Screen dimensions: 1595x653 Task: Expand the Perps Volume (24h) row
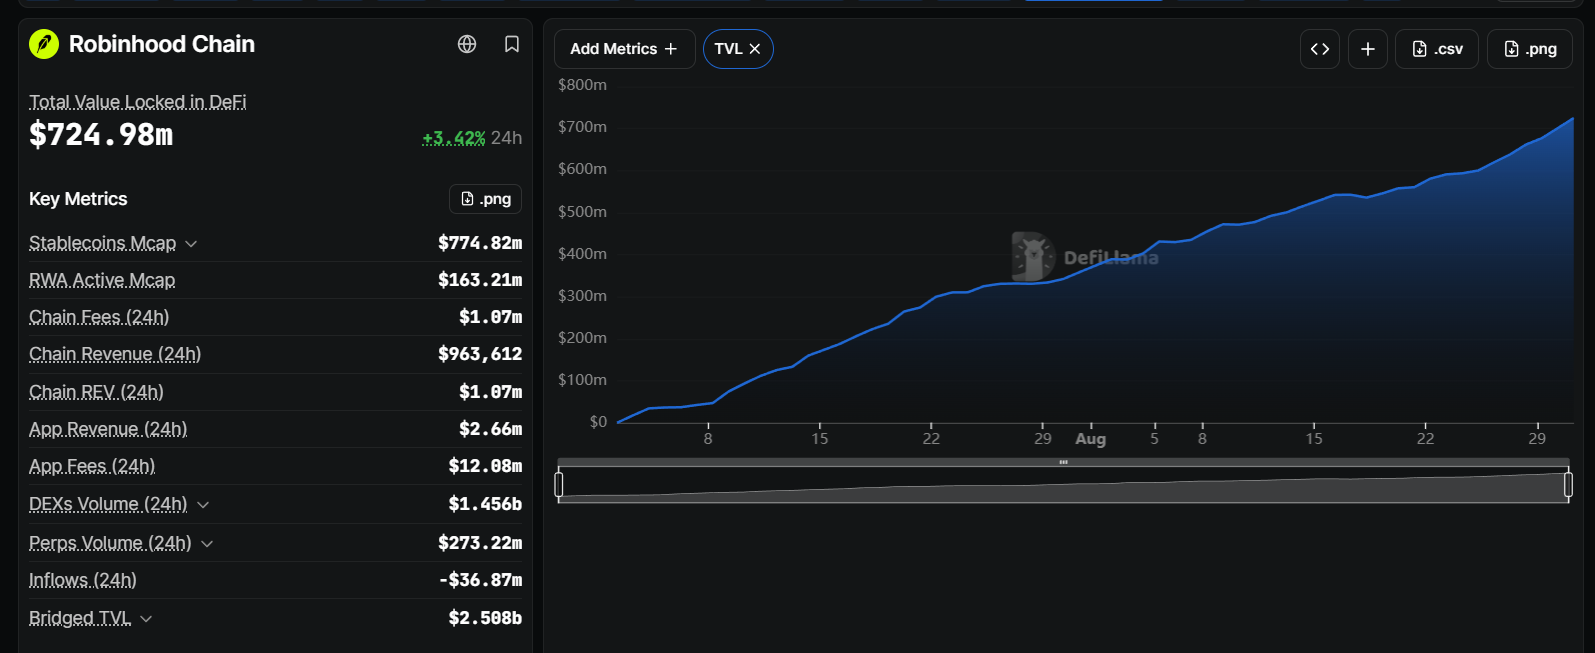pos(207,544)
